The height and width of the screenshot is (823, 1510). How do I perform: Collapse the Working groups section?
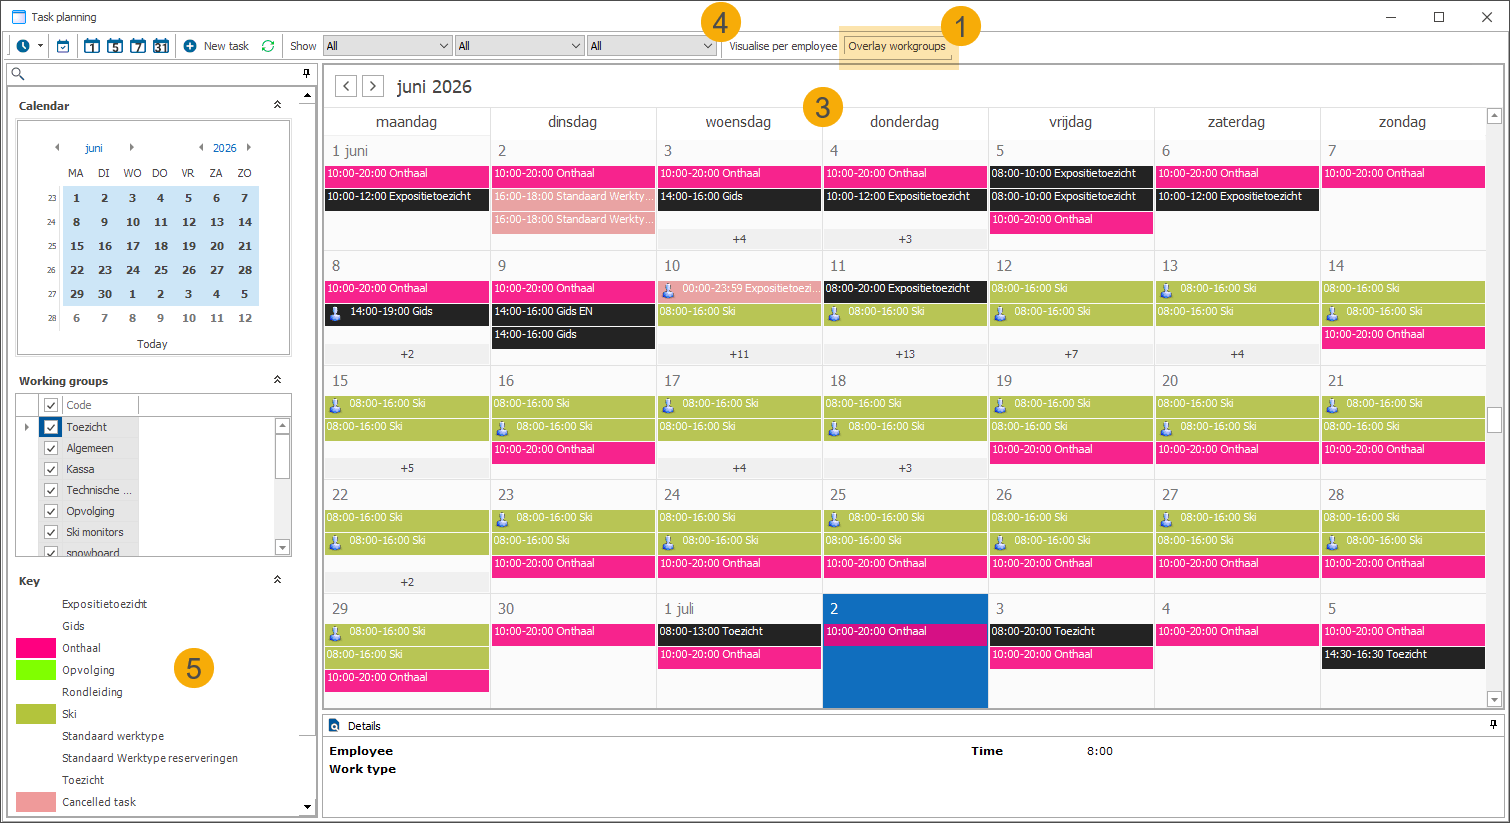click(x=277, y=380)
